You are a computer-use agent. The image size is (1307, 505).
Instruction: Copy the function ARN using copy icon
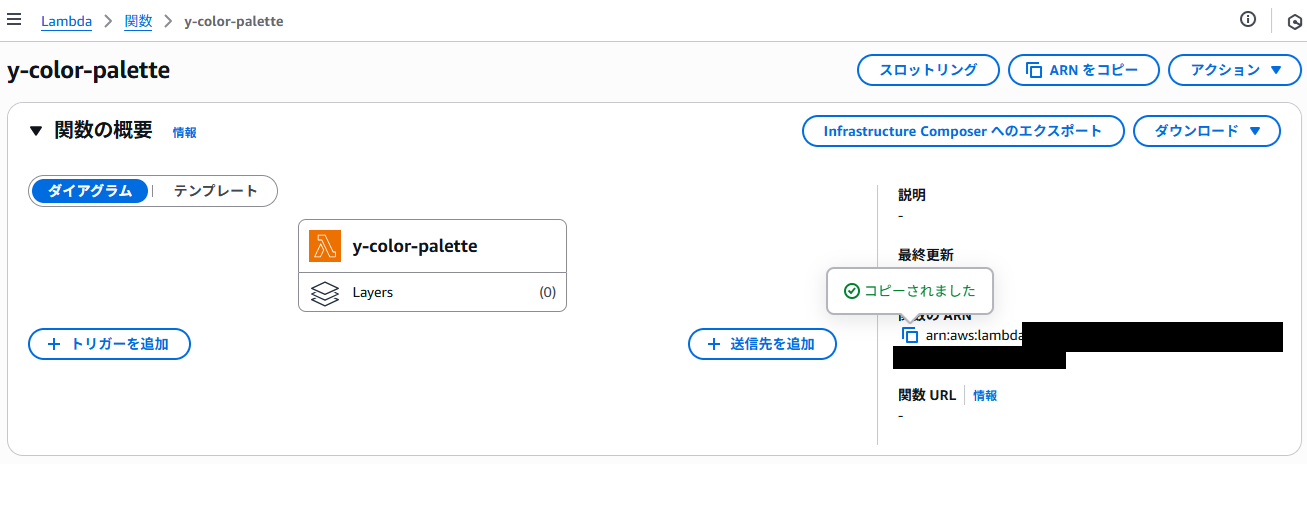[x=910, y=335]
